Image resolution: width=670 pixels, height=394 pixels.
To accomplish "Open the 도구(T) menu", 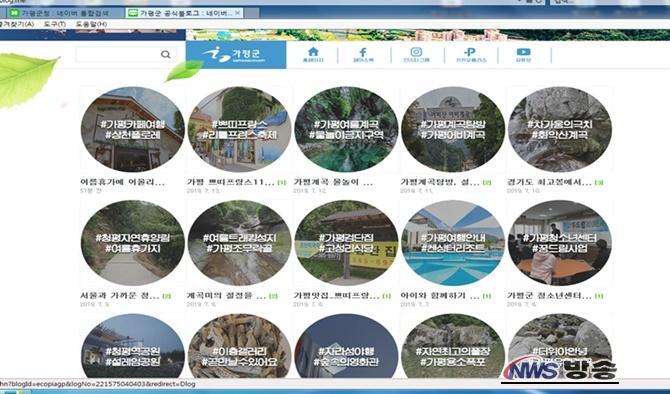I will [55, 24].
